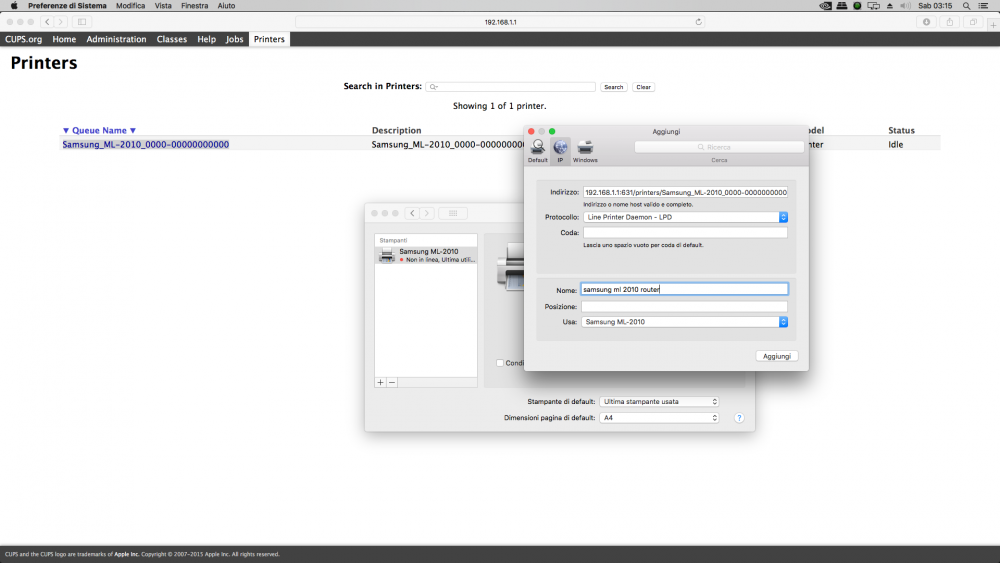Click the Safari address bar

500,22
